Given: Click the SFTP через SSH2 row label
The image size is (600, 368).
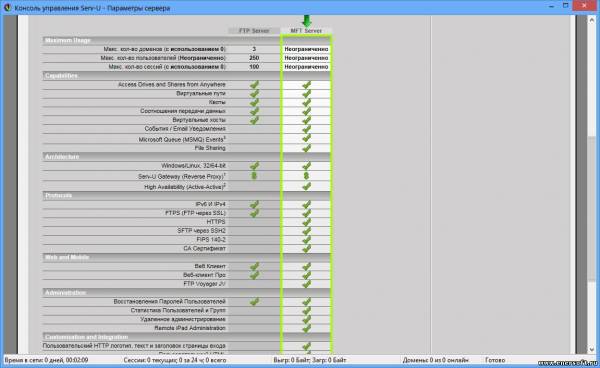Looking at the screenshot, I should tap(201, 231).
